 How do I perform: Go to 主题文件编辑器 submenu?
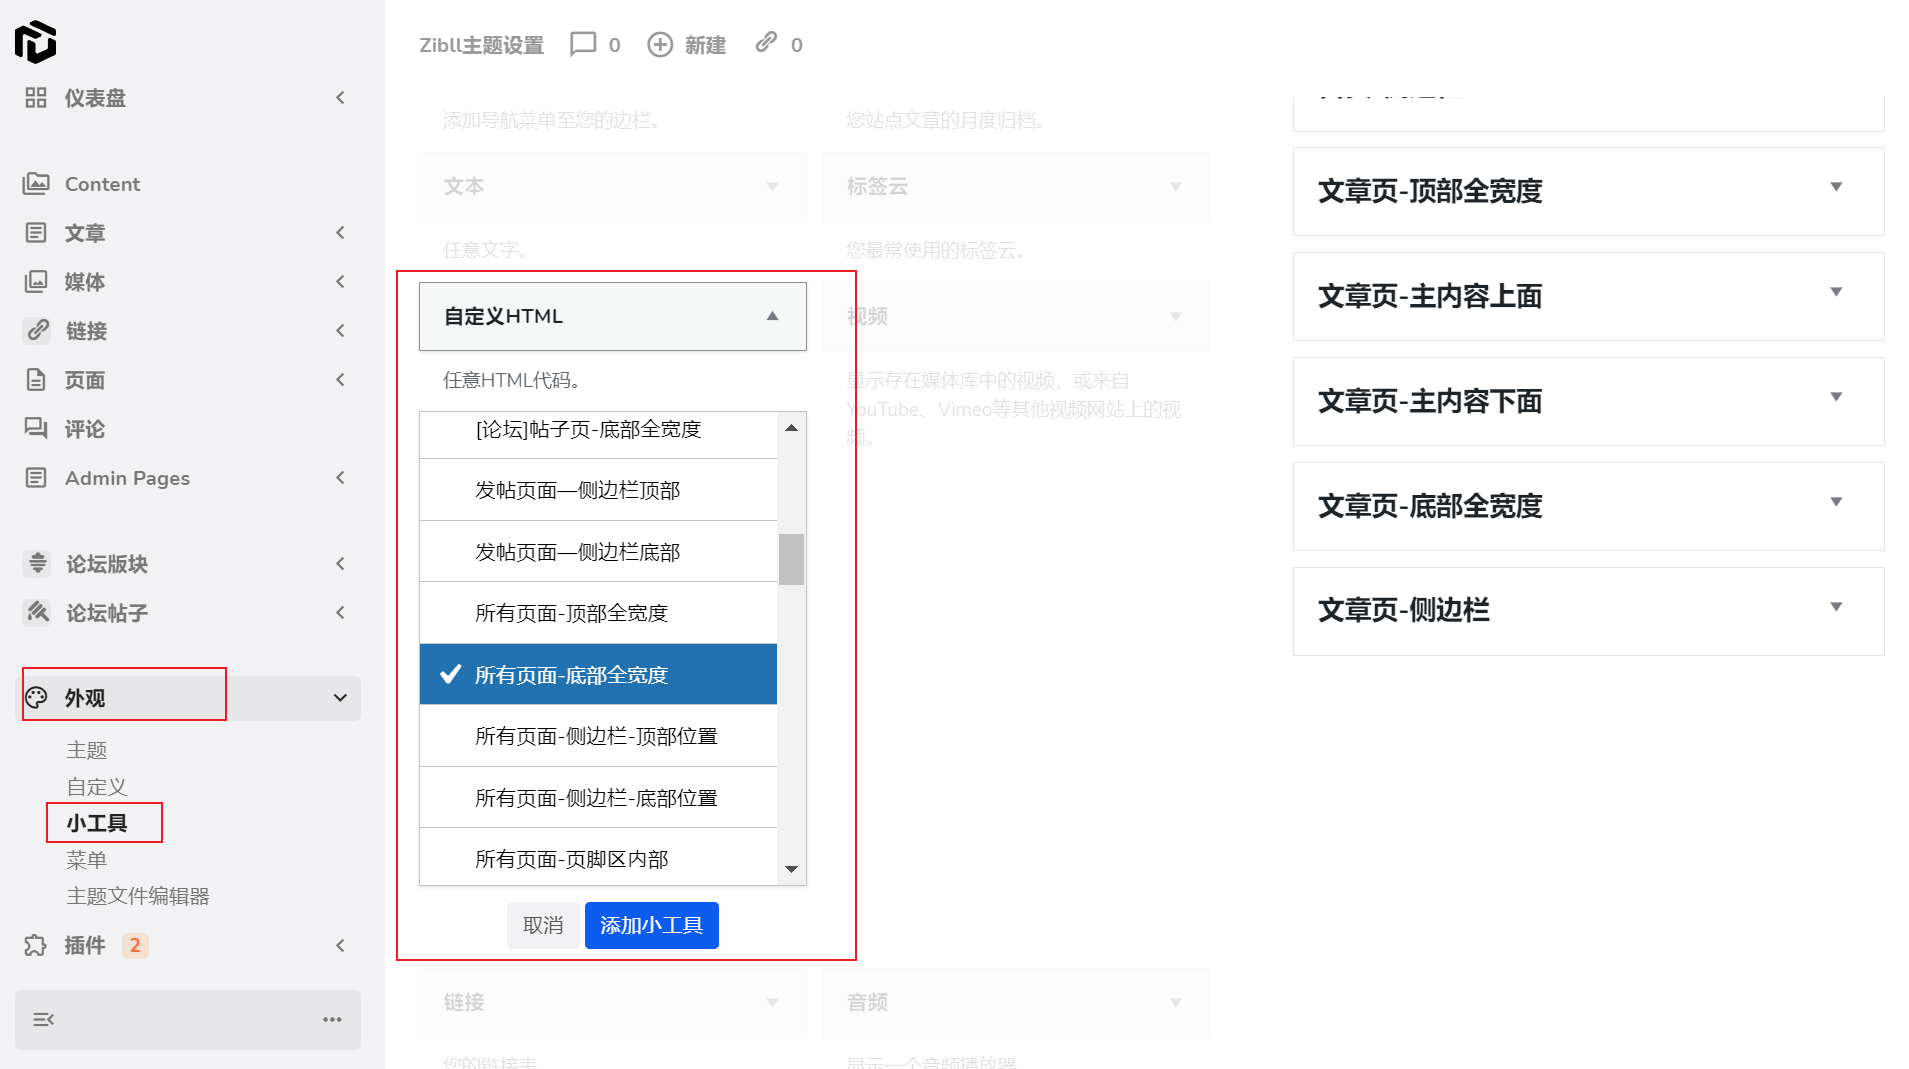138,896
